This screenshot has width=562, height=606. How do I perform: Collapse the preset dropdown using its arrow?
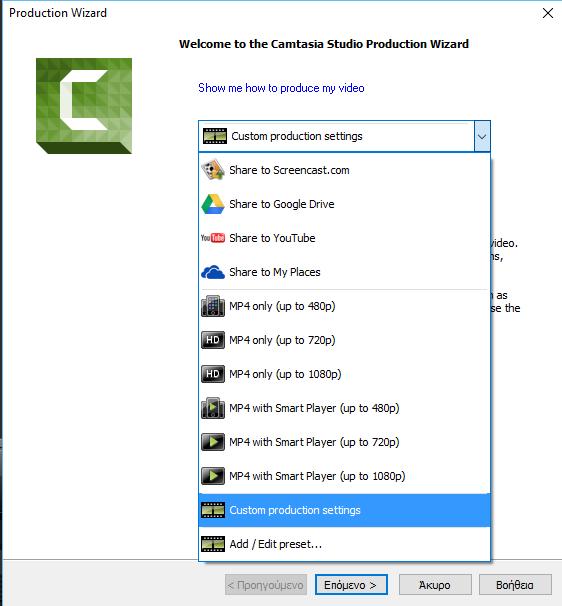point(482,136)
